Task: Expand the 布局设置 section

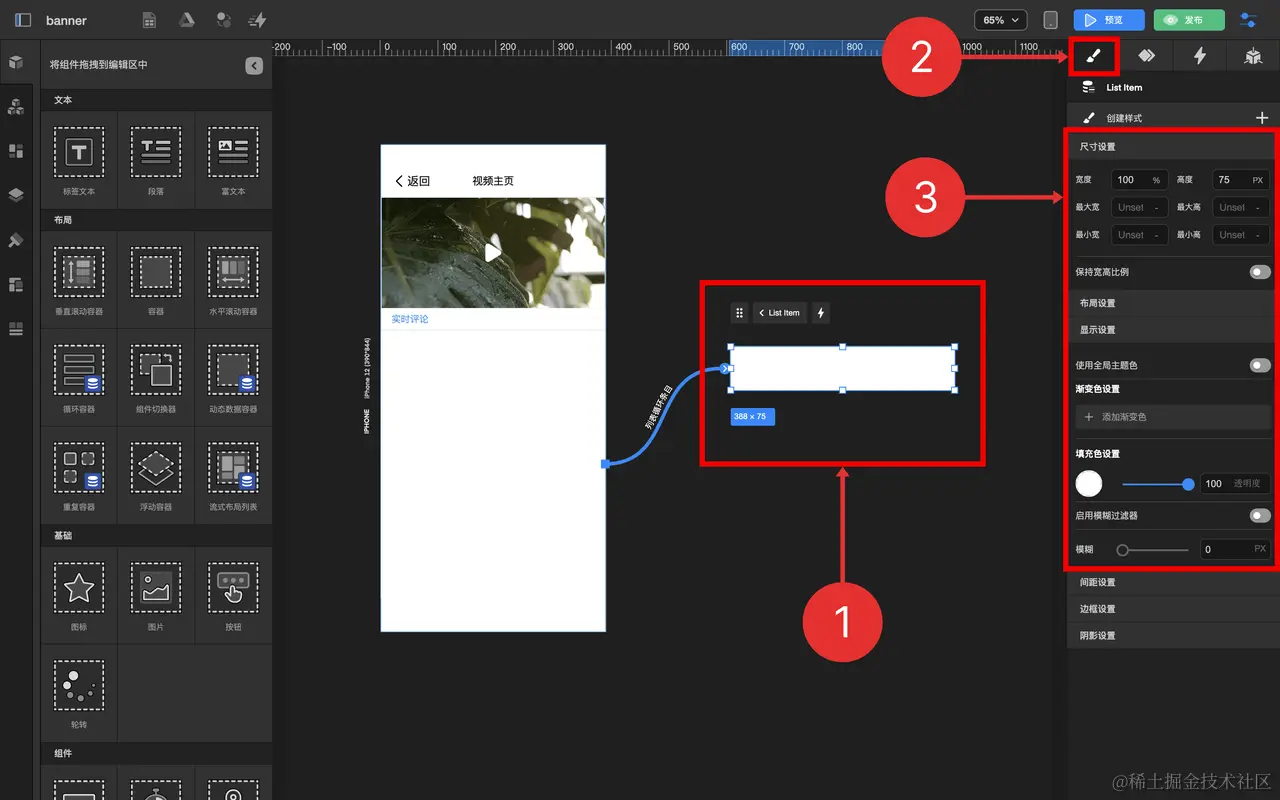Action: [x=1172, y=303]
